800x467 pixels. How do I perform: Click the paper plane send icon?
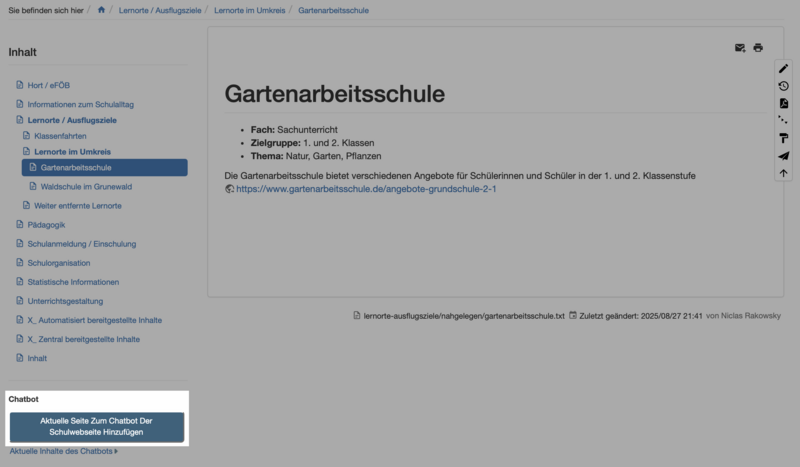pyautogui.click(x=784, y=156)
